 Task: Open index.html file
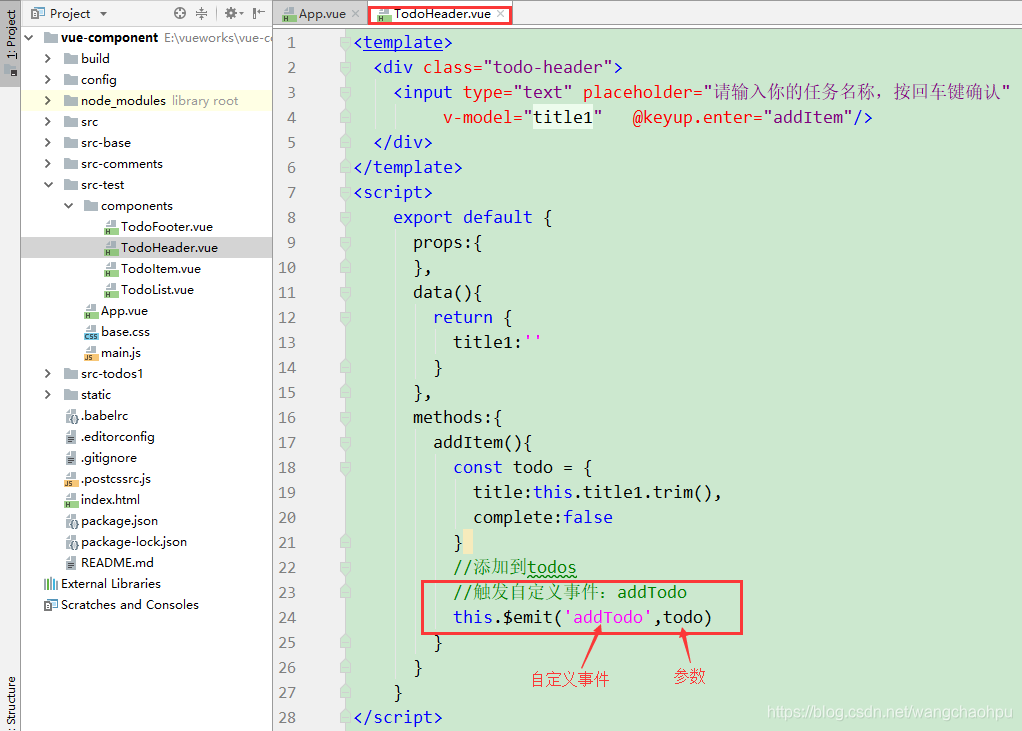[x=110, y=500]
